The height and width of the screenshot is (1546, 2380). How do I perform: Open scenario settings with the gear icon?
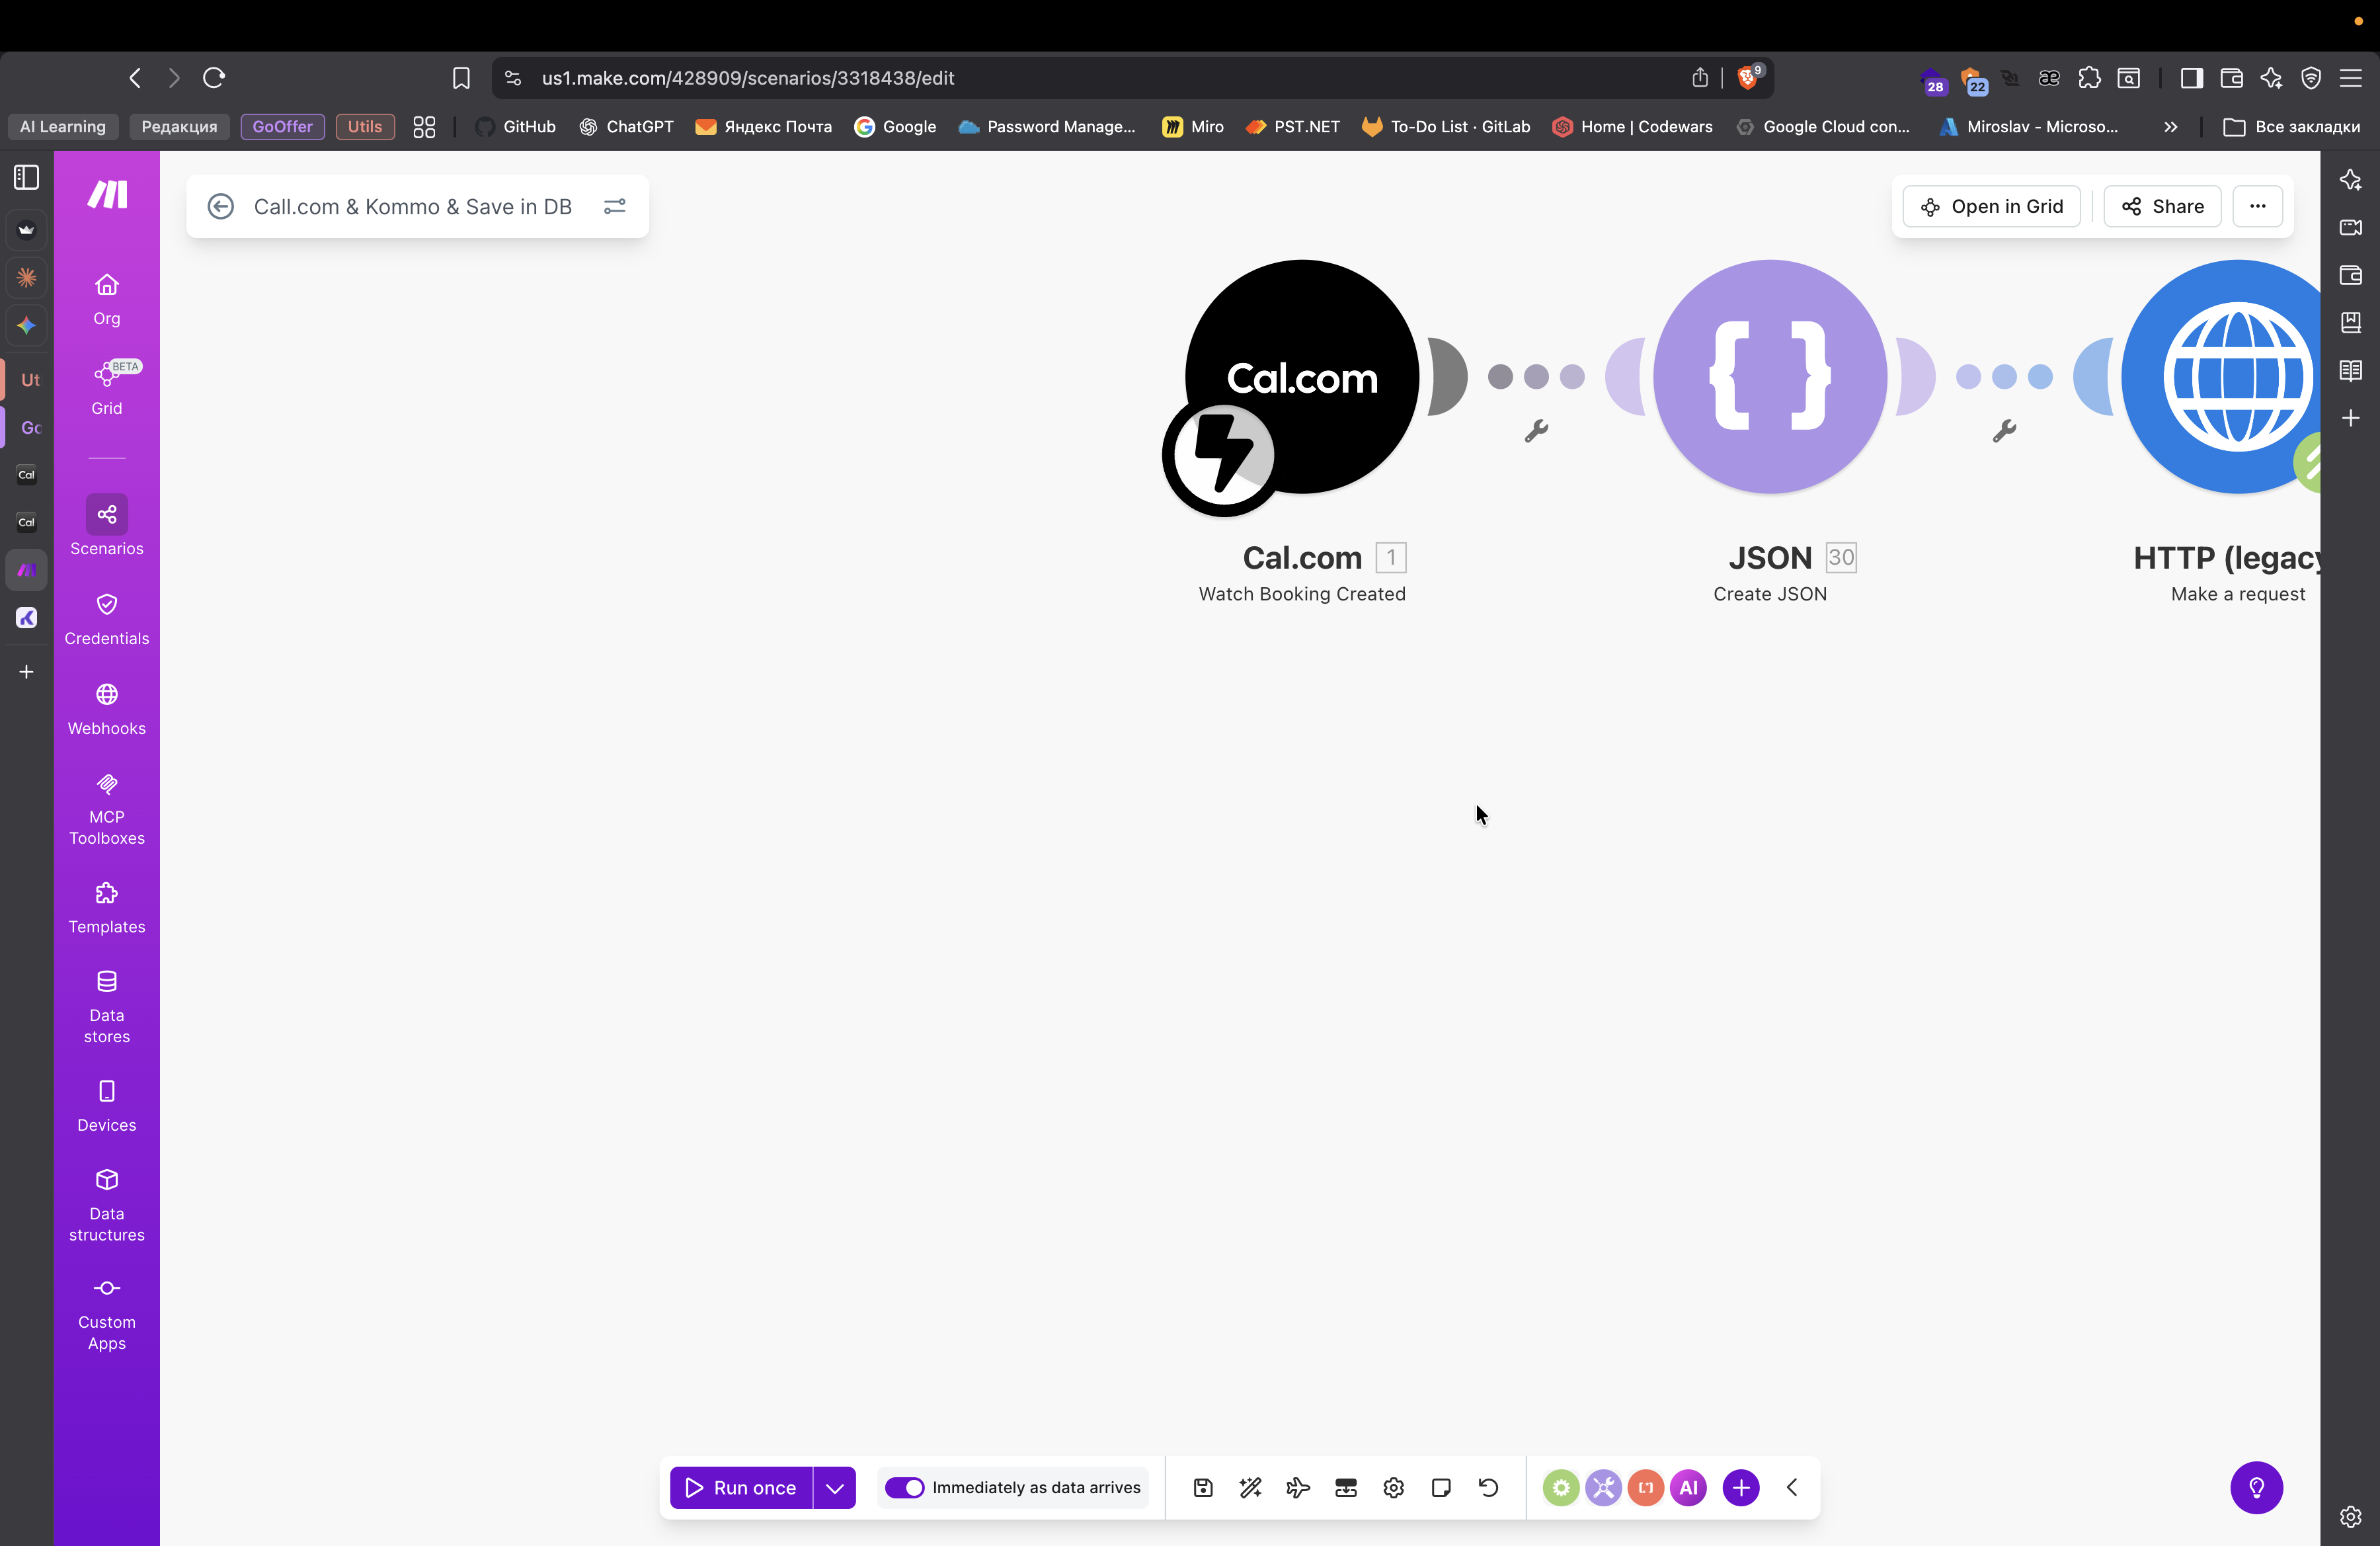point(1393,1487)
